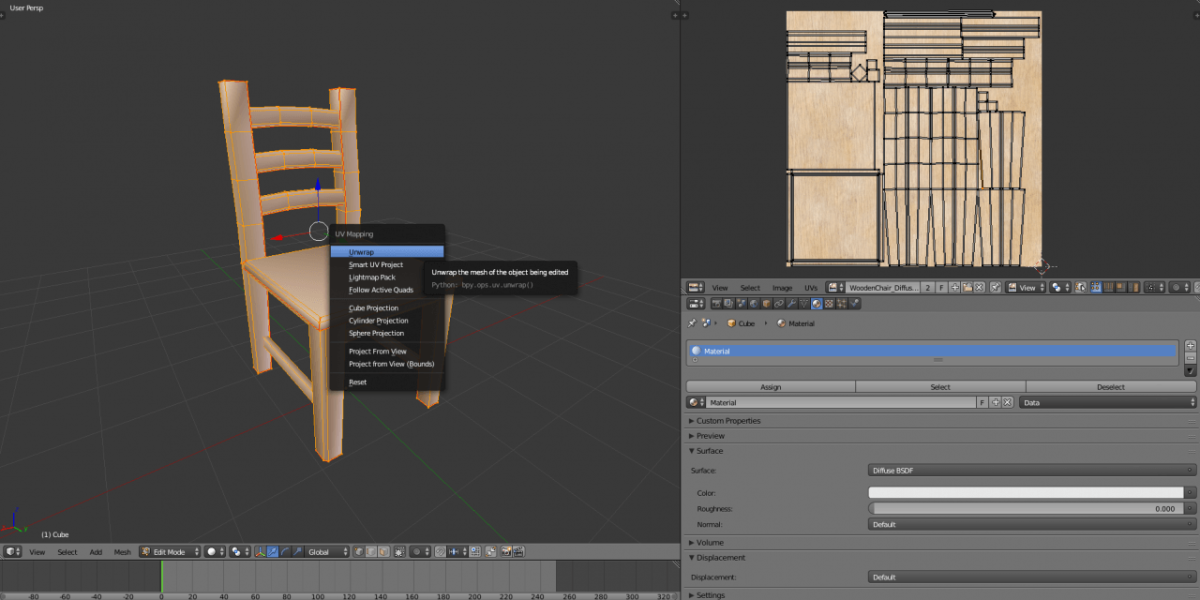Unlink the WoodenChair image with X
This screenshot has height=600, width=1200.
coord(980,287)
